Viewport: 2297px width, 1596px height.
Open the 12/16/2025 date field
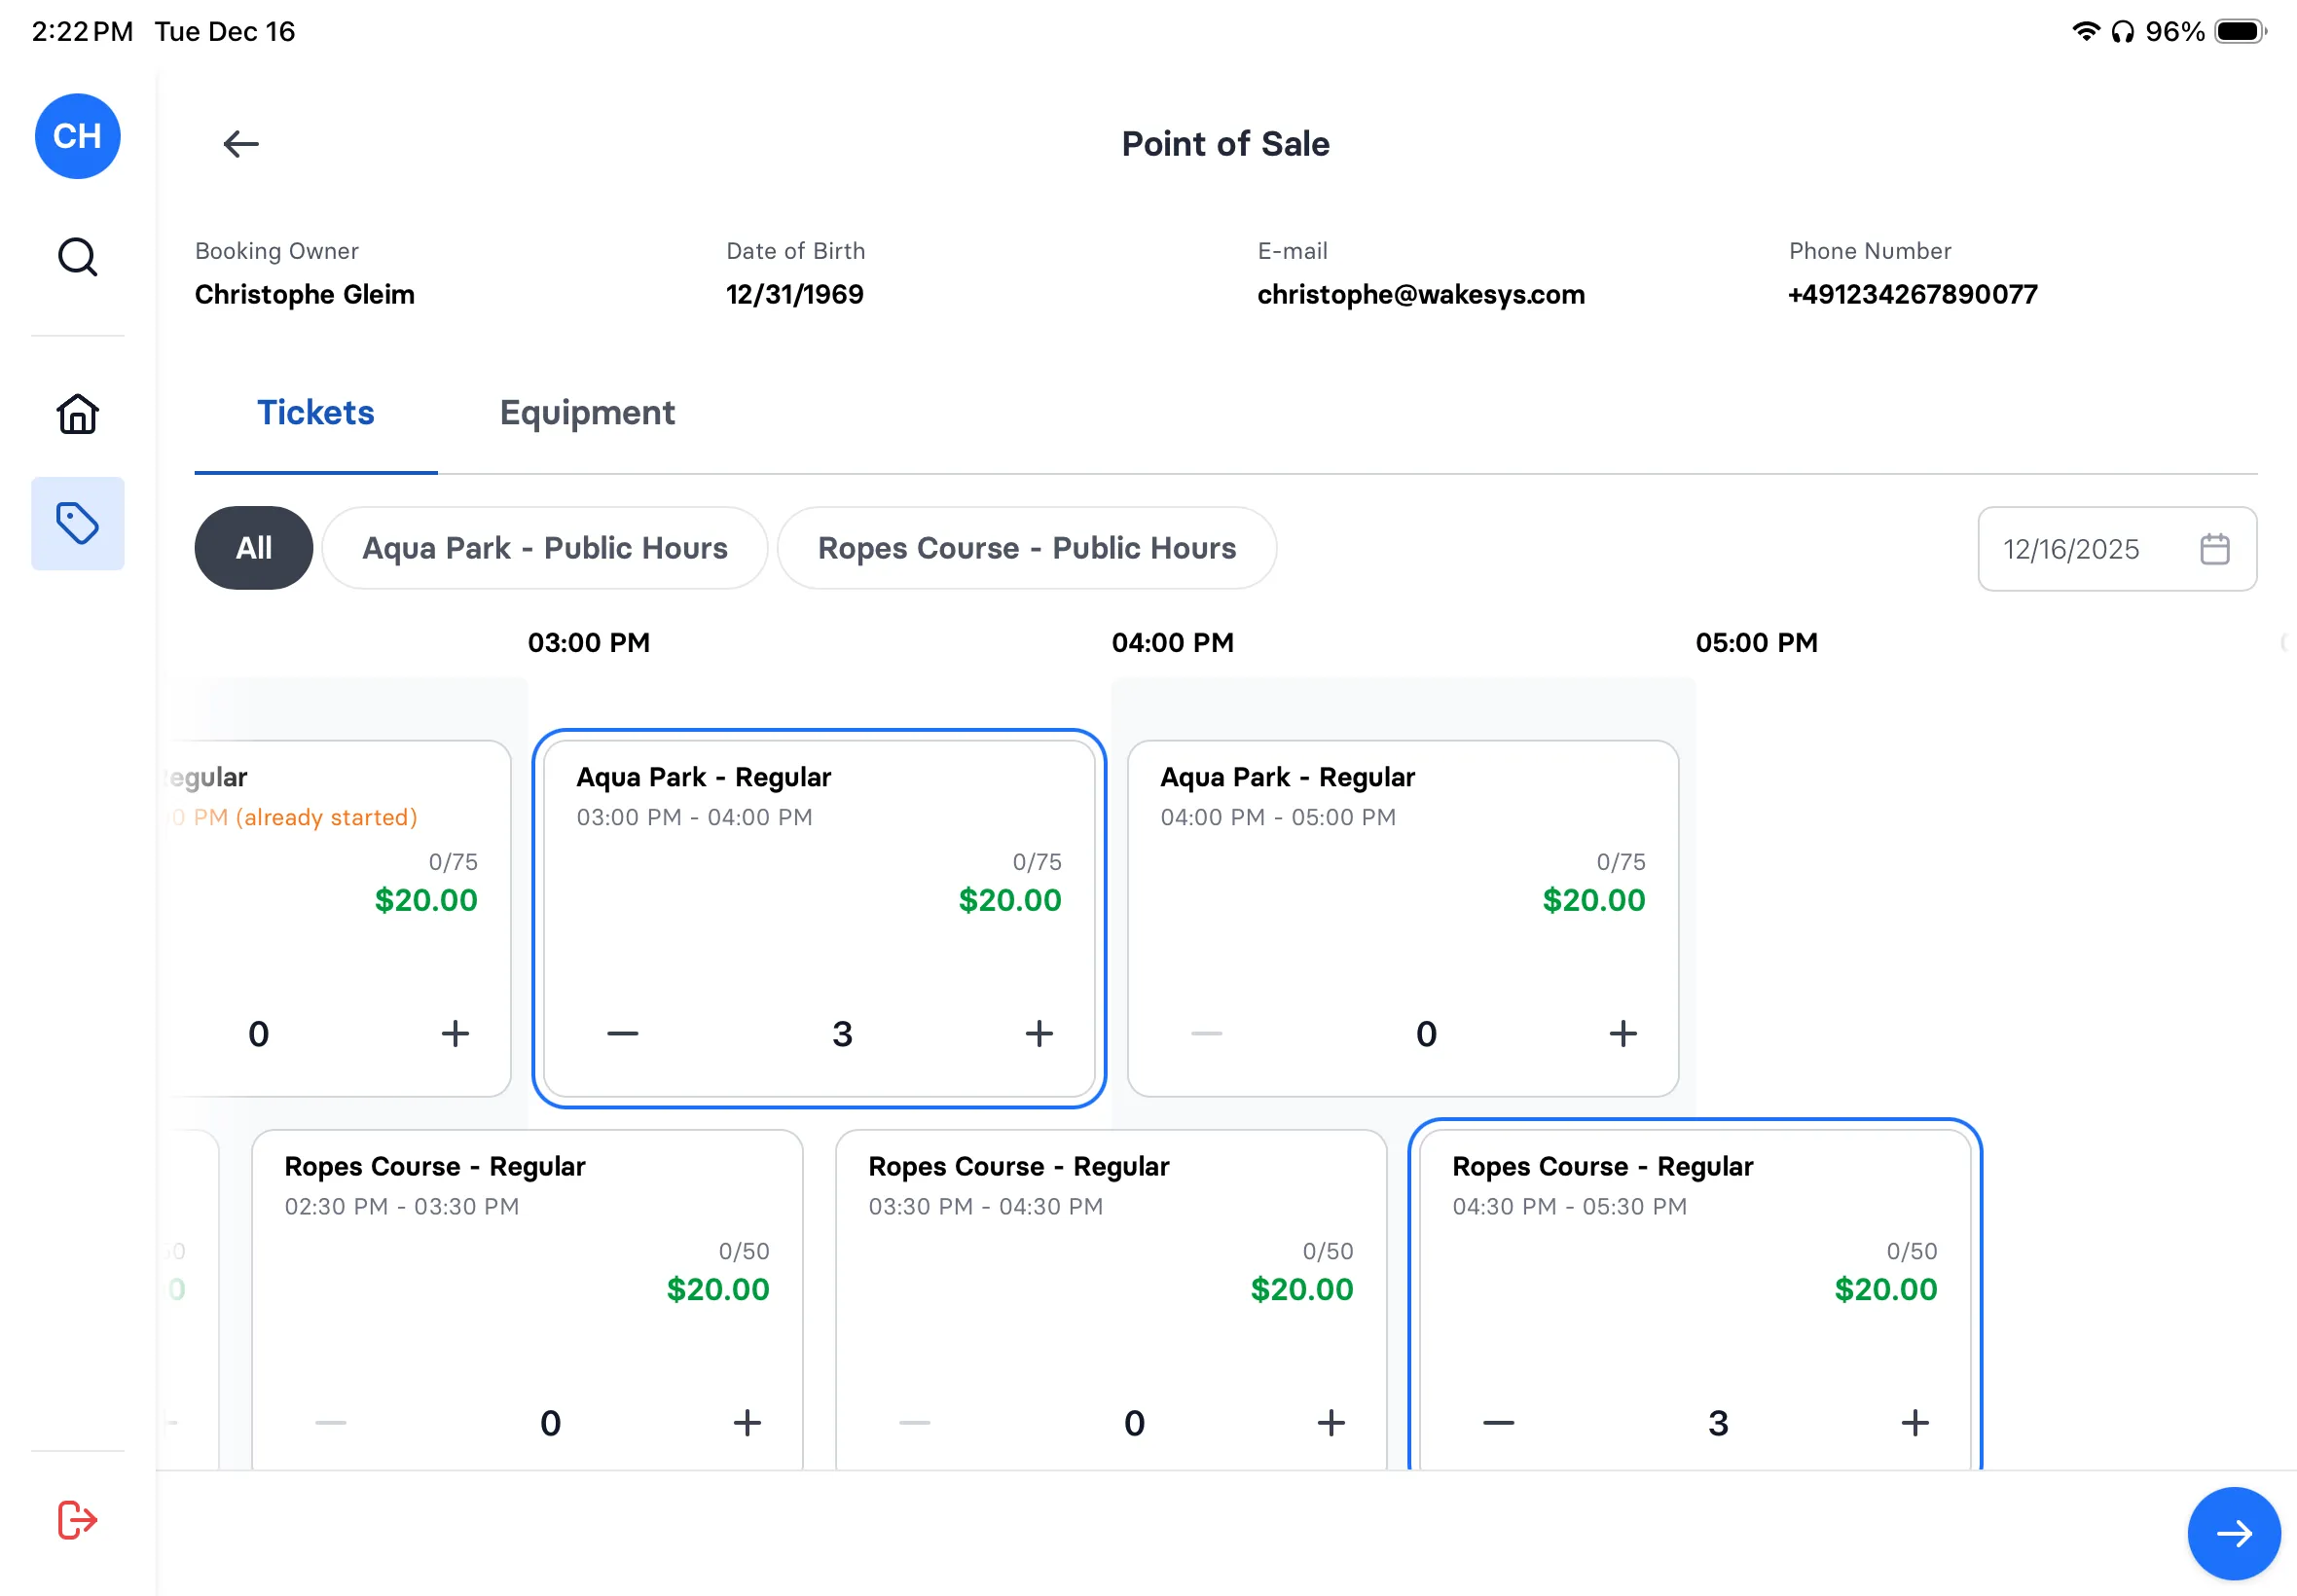(2071, 548)
